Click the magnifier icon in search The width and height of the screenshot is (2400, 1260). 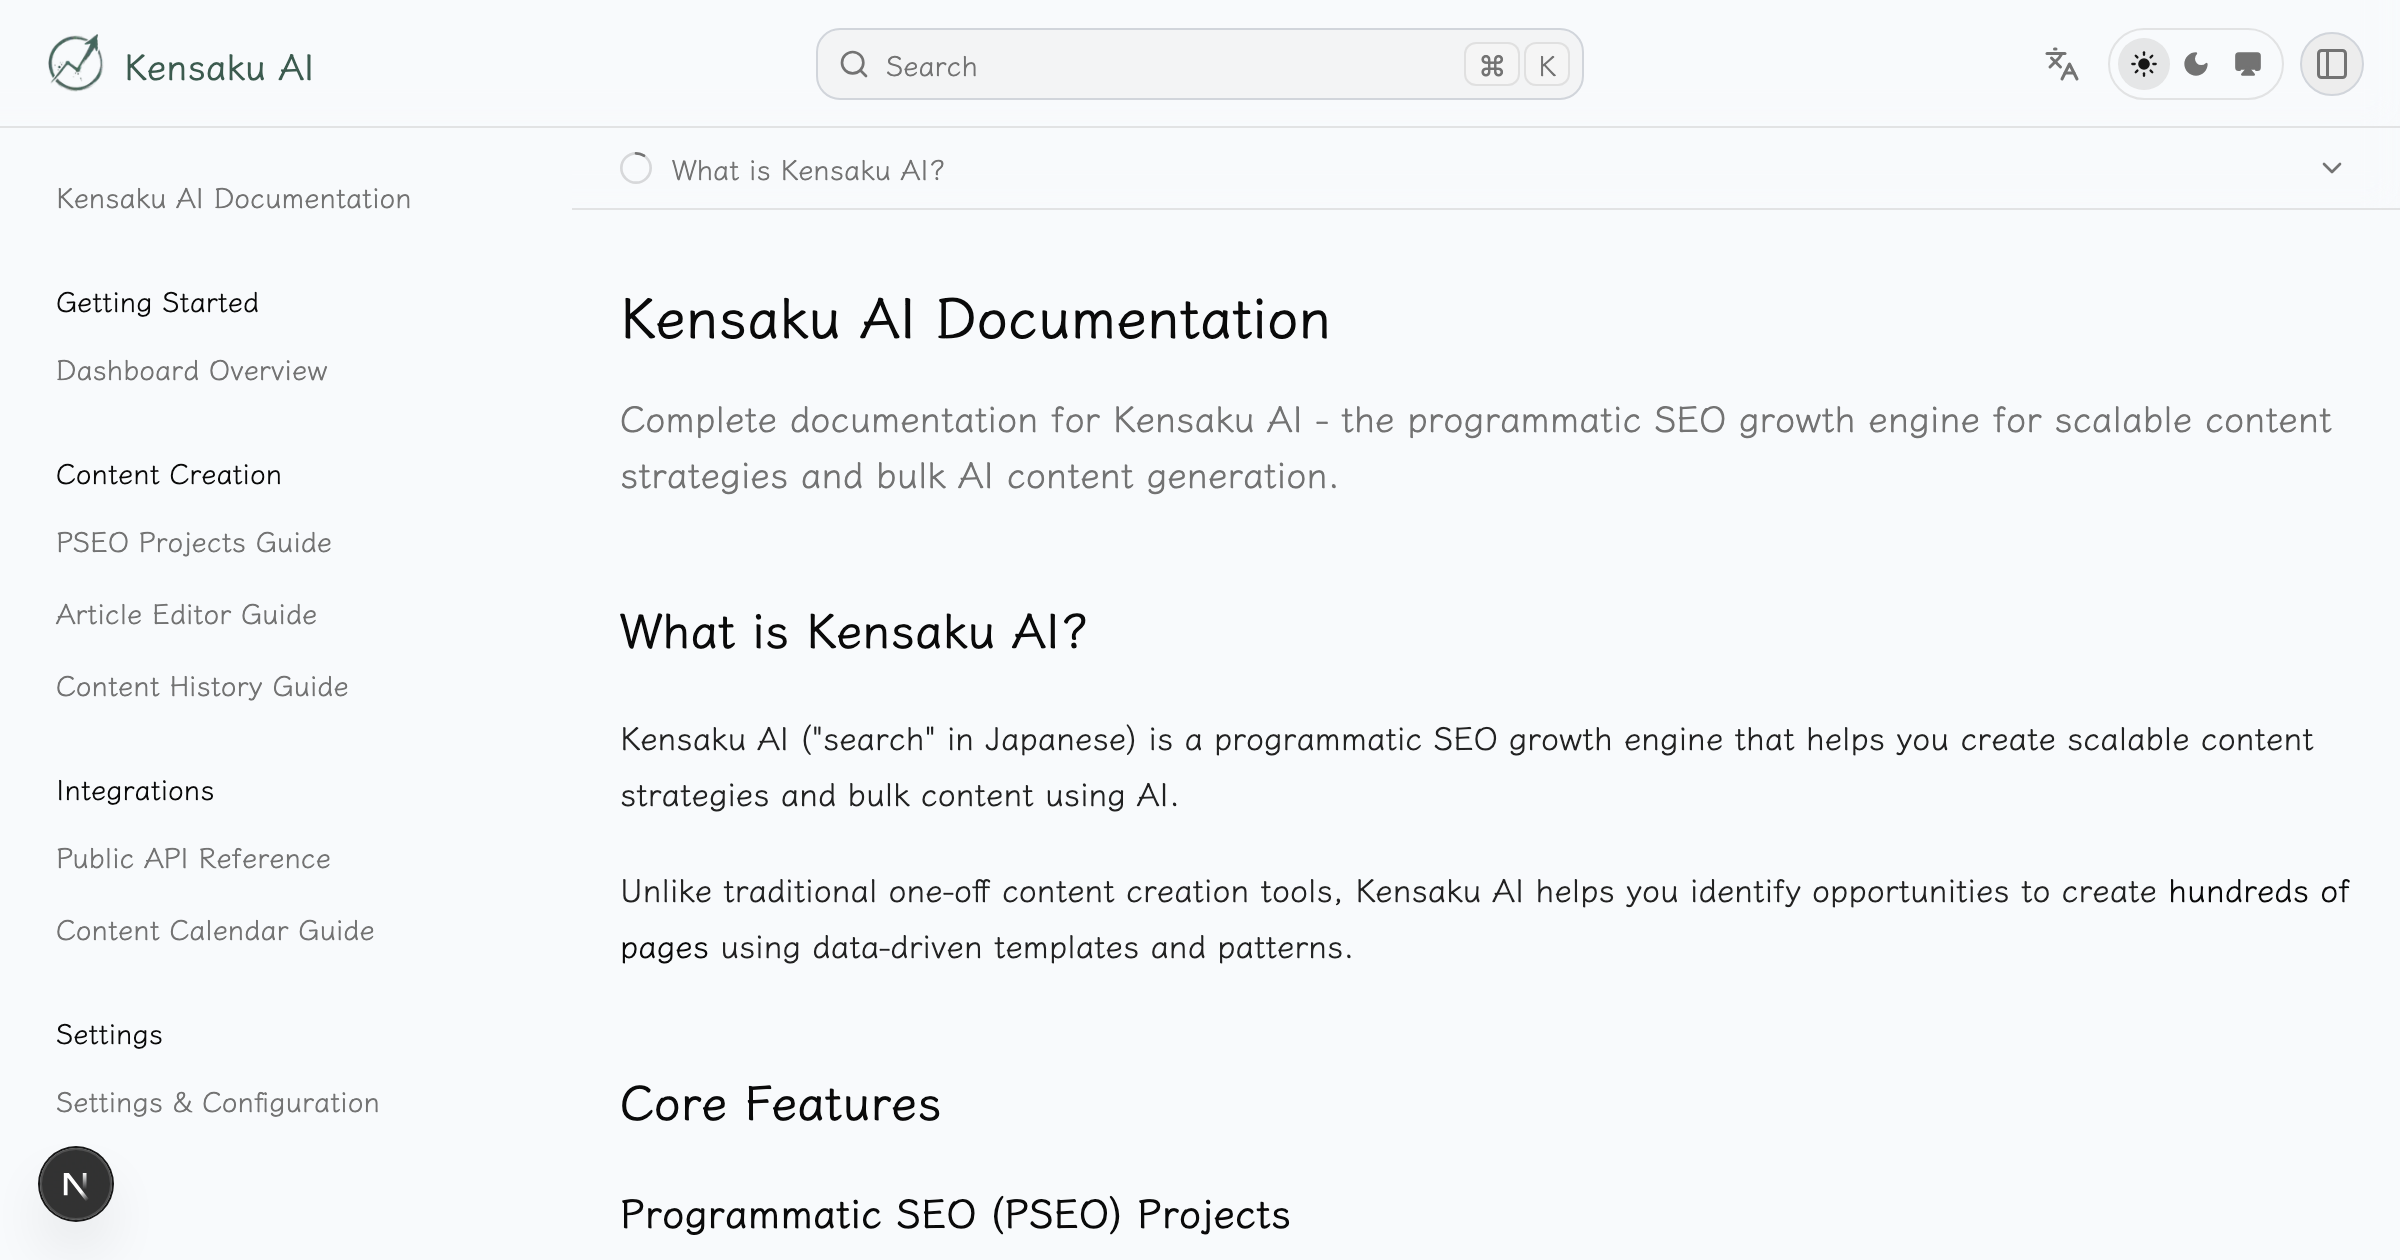tap(854, 65)
